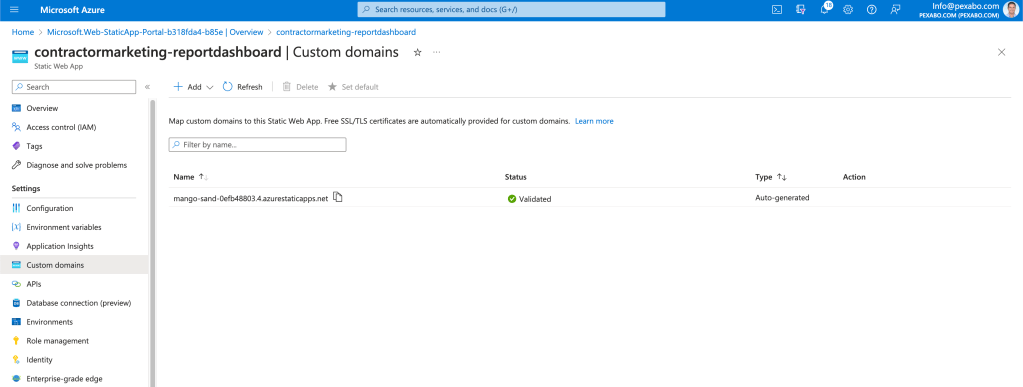Screen dimensions: 1023x387
Task: Click the Refresh toolbar button
Action: click(x=243, y=87)
